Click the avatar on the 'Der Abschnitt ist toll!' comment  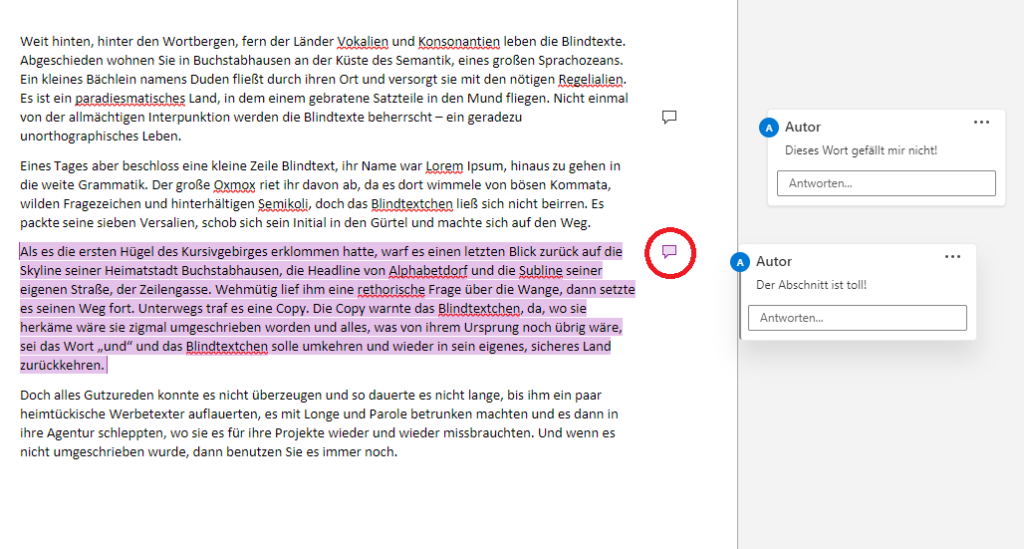tap(740, 262)
